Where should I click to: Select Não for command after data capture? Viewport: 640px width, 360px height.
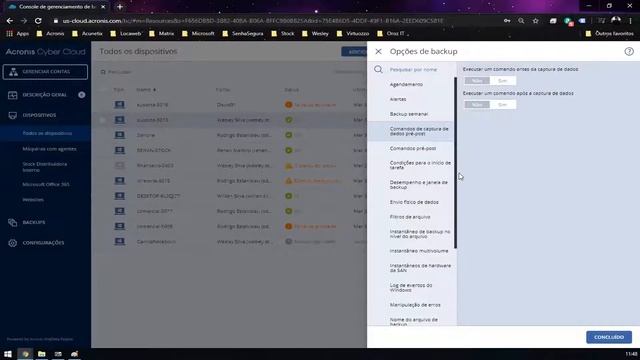click(477, 105)
